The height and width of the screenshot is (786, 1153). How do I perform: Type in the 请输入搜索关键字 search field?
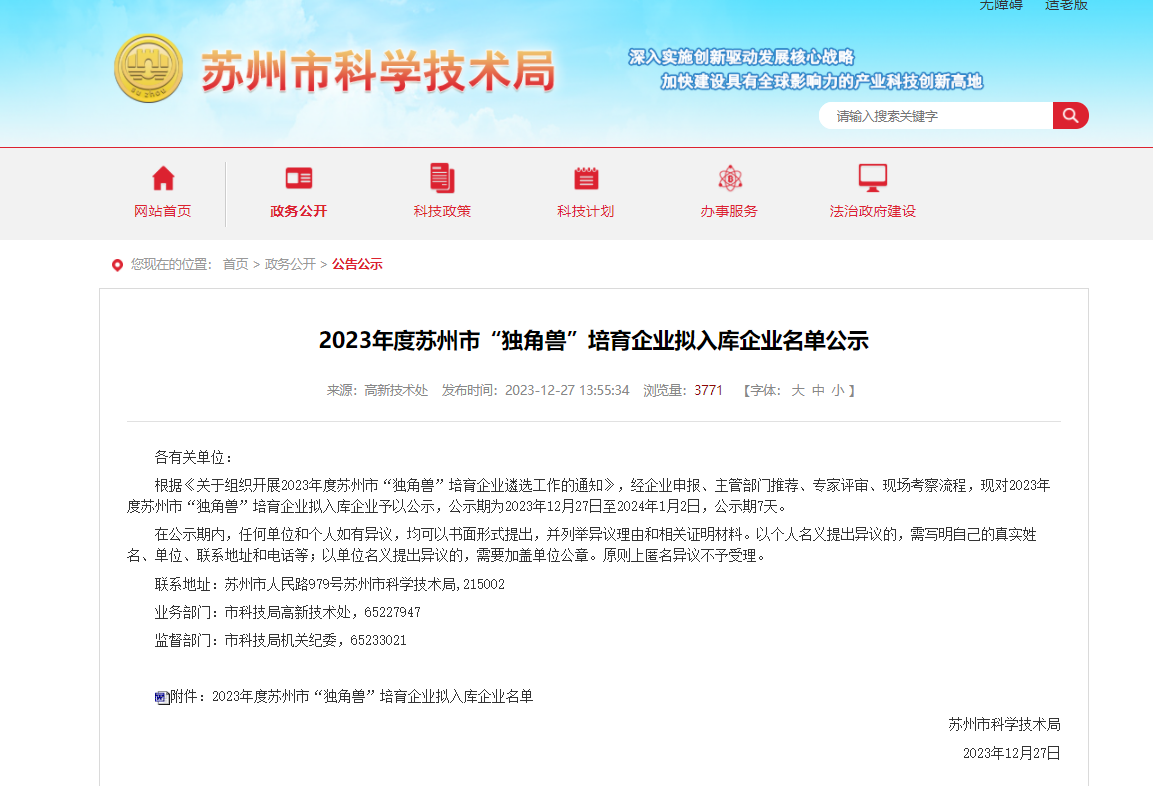[x=935, y=116]
